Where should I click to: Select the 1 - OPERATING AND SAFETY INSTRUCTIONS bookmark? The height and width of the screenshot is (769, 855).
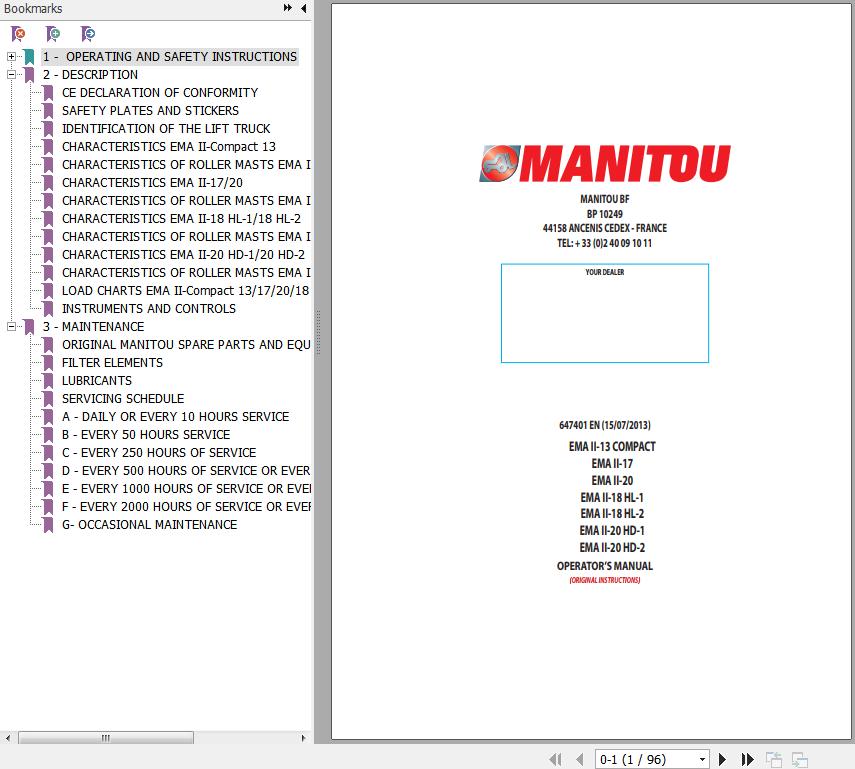(x=170, y=57)
